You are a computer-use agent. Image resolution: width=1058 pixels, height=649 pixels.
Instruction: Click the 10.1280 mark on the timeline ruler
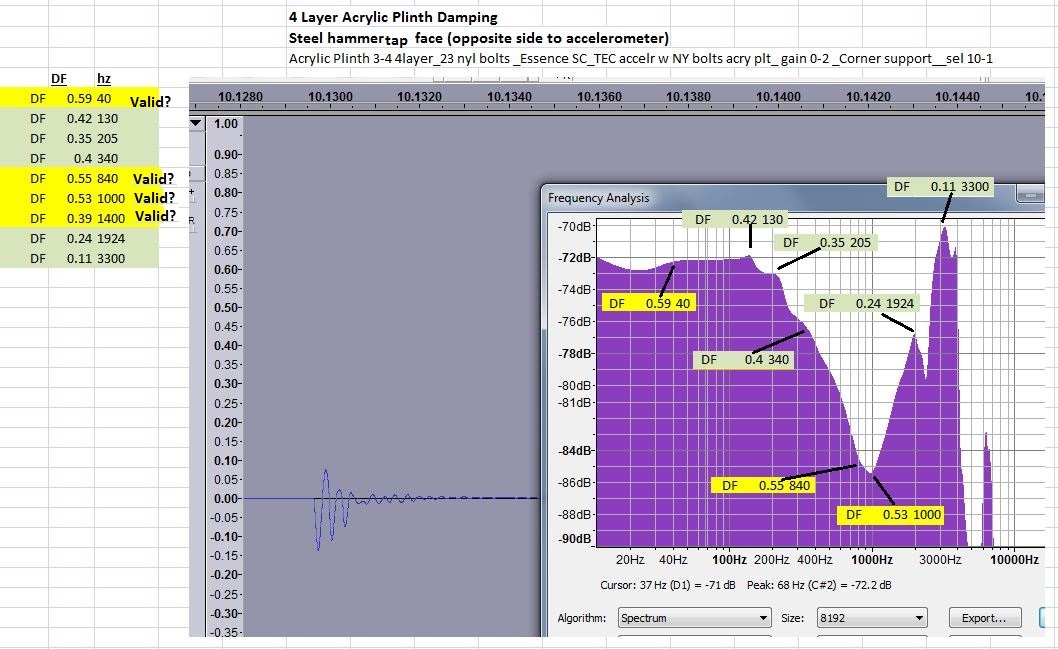[x=240, y=96]
